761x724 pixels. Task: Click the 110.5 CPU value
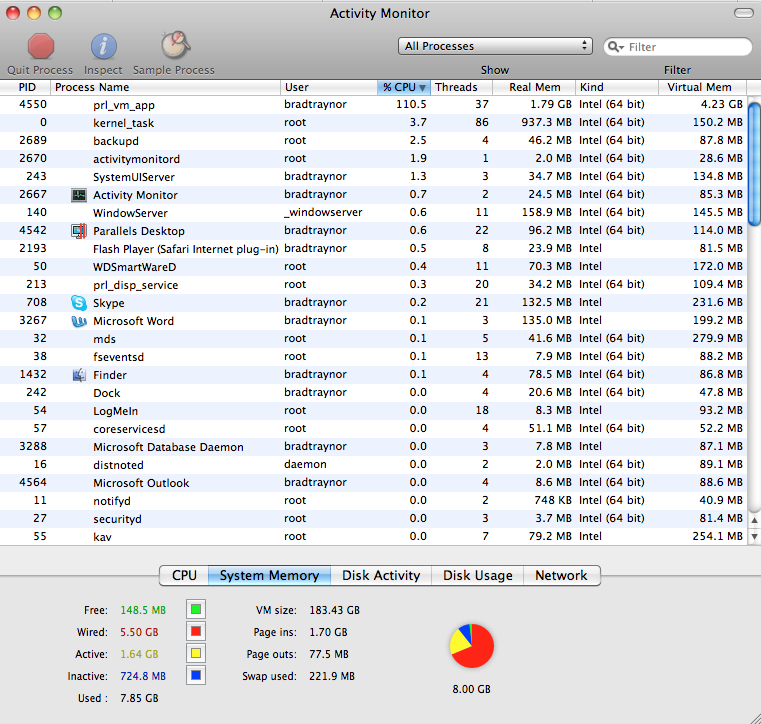411,104
